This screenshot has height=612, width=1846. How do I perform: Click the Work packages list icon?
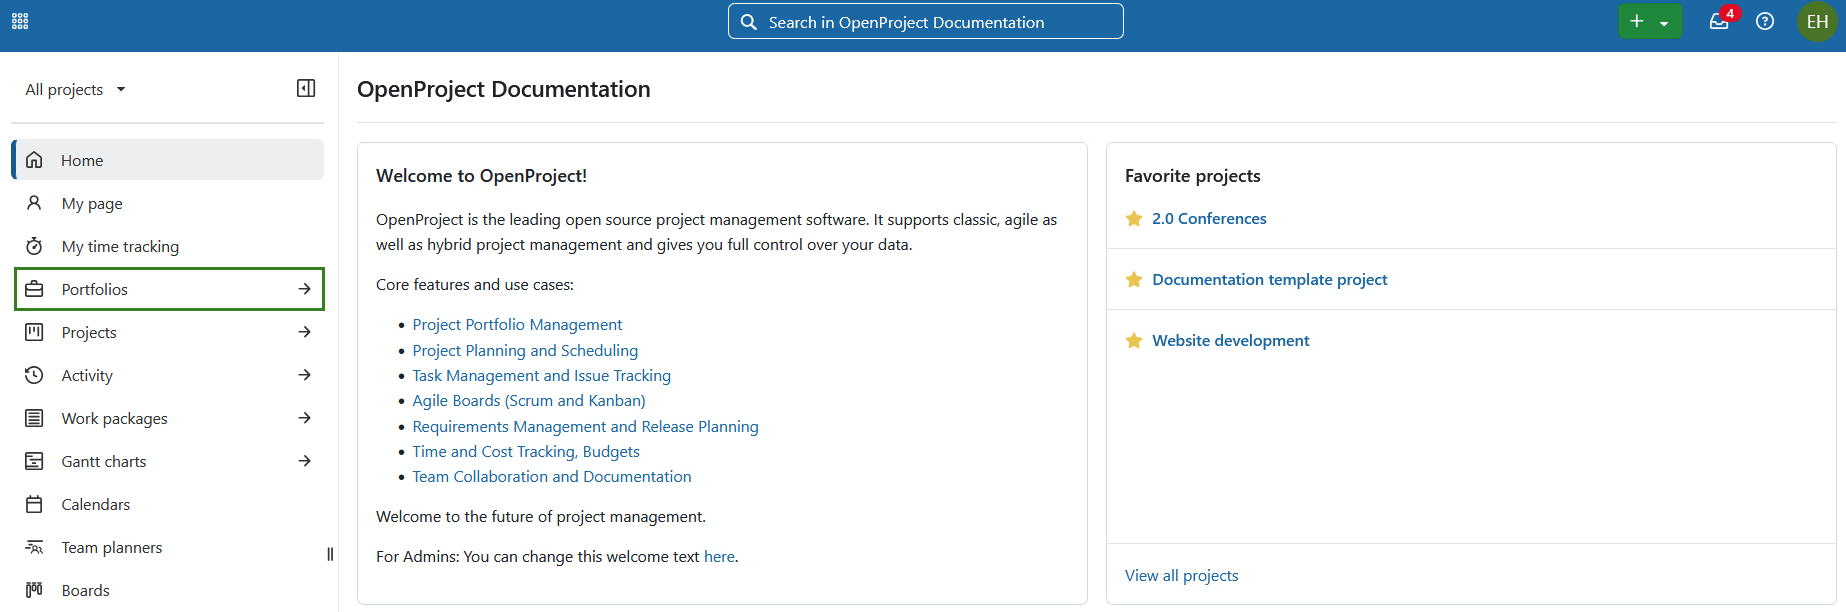(x=34, y=418)
